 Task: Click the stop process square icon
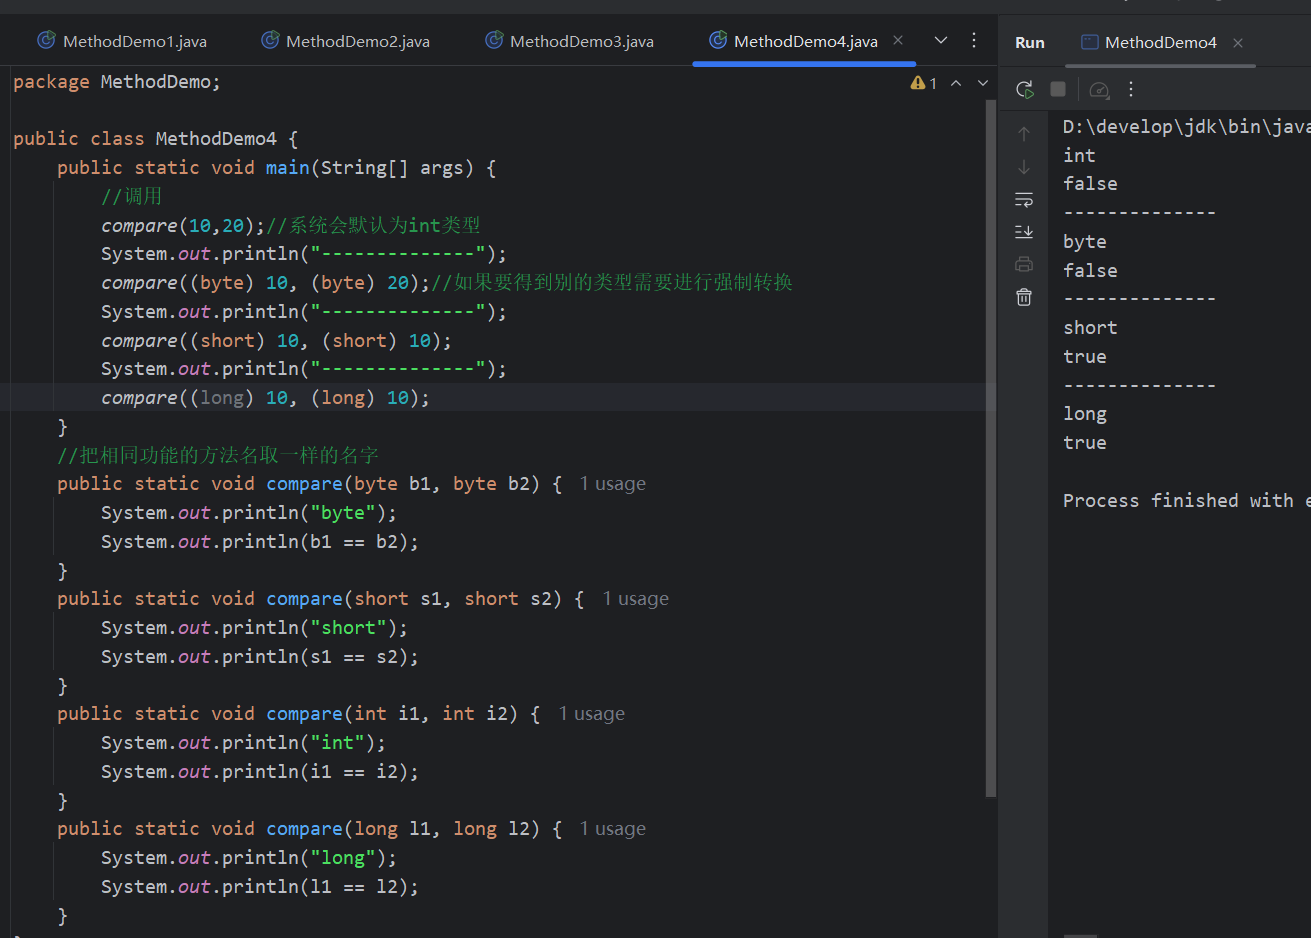click(x=1058, y=89)
